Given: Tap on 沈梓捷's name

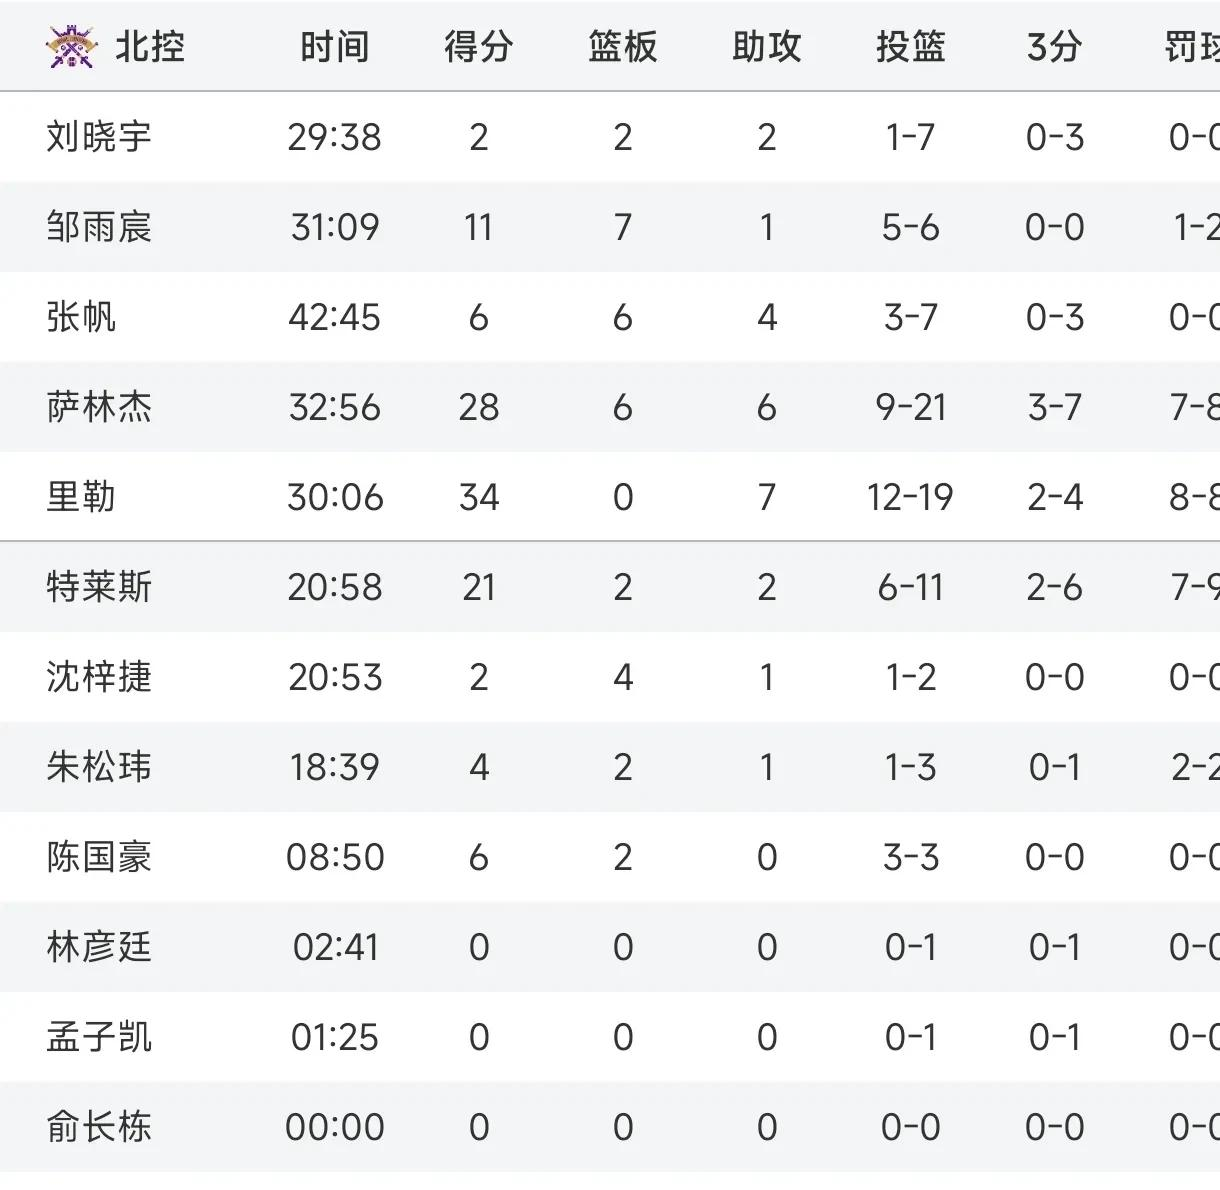Looking at the screenshot, I should pyautogui.click(x=99, y=677).
